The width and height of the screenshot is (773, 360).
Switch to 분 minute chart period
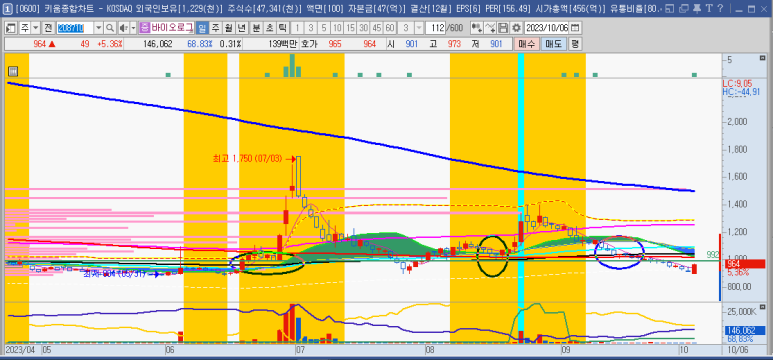point(256,28)
